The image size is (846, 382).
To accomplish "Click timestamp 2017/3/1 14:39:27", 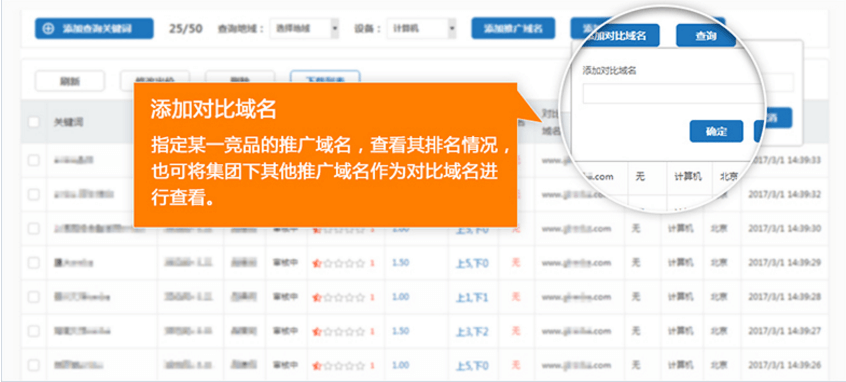I will [x=784, y=331].
